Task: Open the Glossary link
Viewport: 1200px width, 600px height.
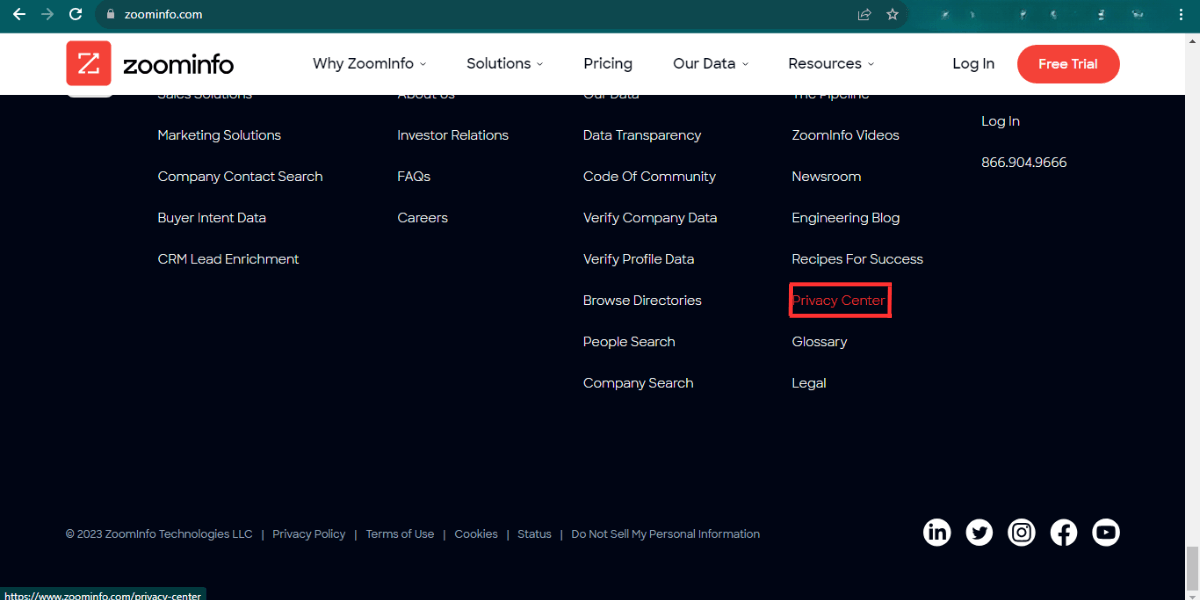Action: click(x=819, y=341)
